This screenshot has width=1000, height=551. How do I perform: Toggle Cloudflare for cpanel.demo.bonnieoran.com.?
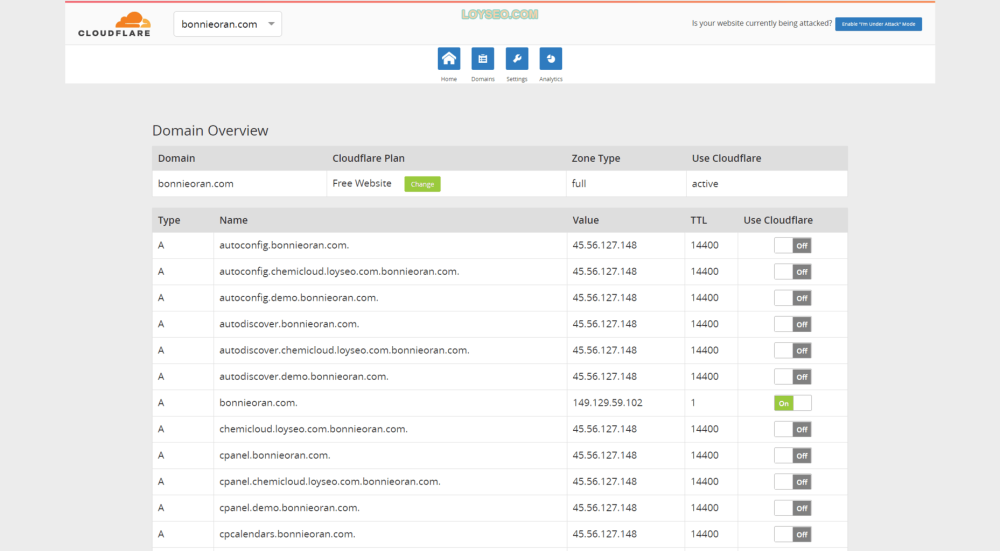[x=793, y=508]
